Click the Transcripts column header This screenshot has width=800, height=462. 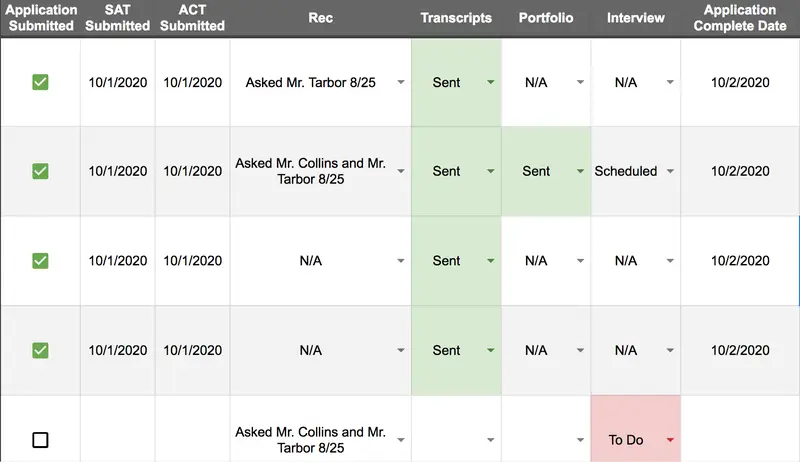point(456,19)
